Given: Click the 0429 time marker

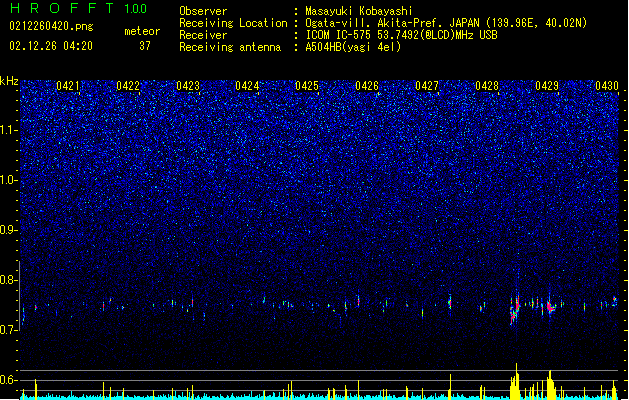Looking at the screenshot, I should pyautogui.click(x=547, y=86).
